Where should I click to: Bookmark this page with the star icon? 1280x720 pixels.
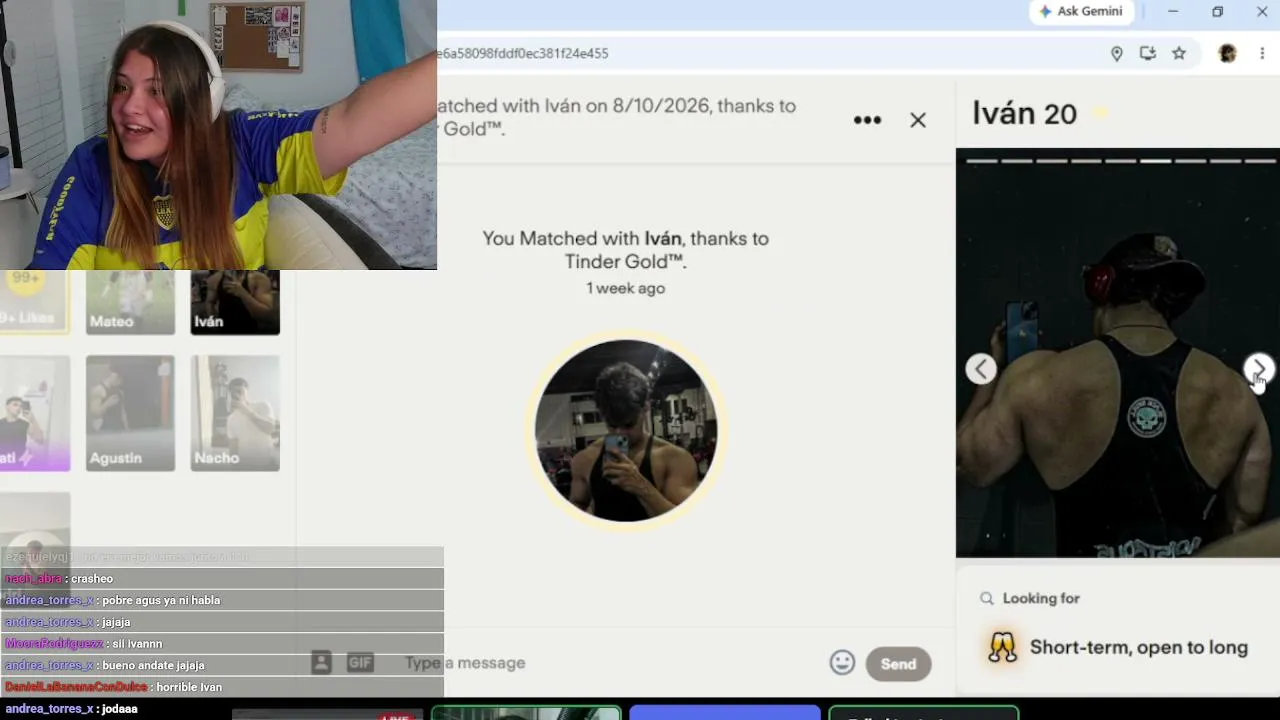(x=1179, y=54)
